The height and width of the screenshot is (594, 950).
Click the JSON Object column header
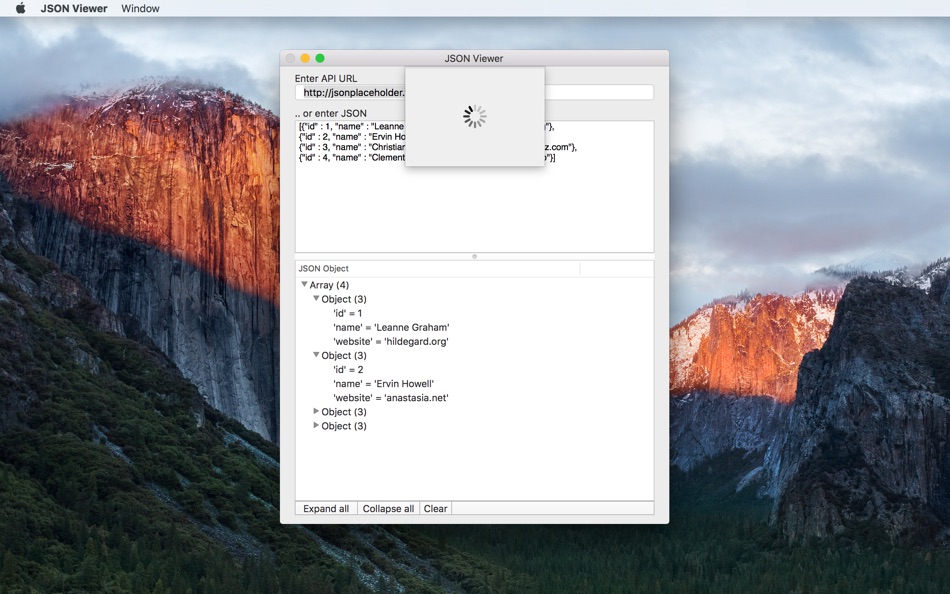point(437,269)
